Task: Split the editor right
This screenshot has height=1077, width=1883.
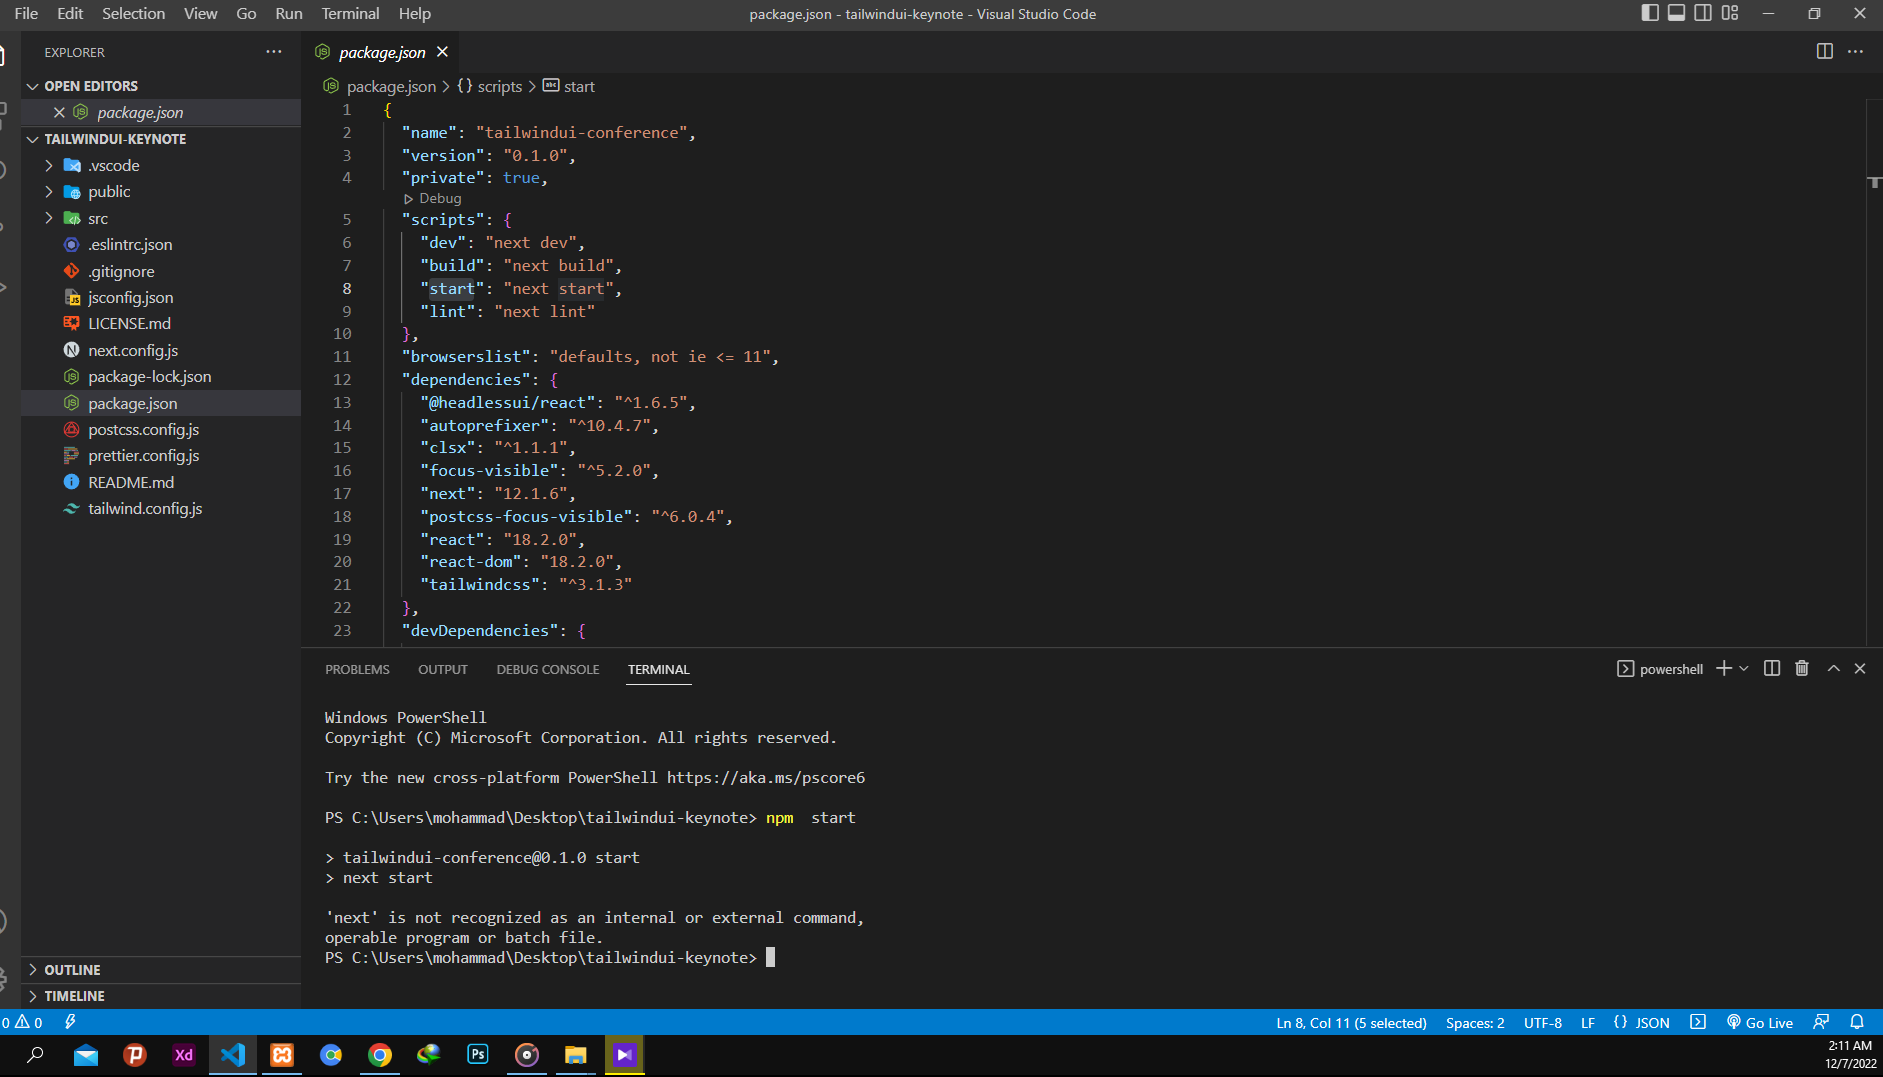Action: 1825,52
